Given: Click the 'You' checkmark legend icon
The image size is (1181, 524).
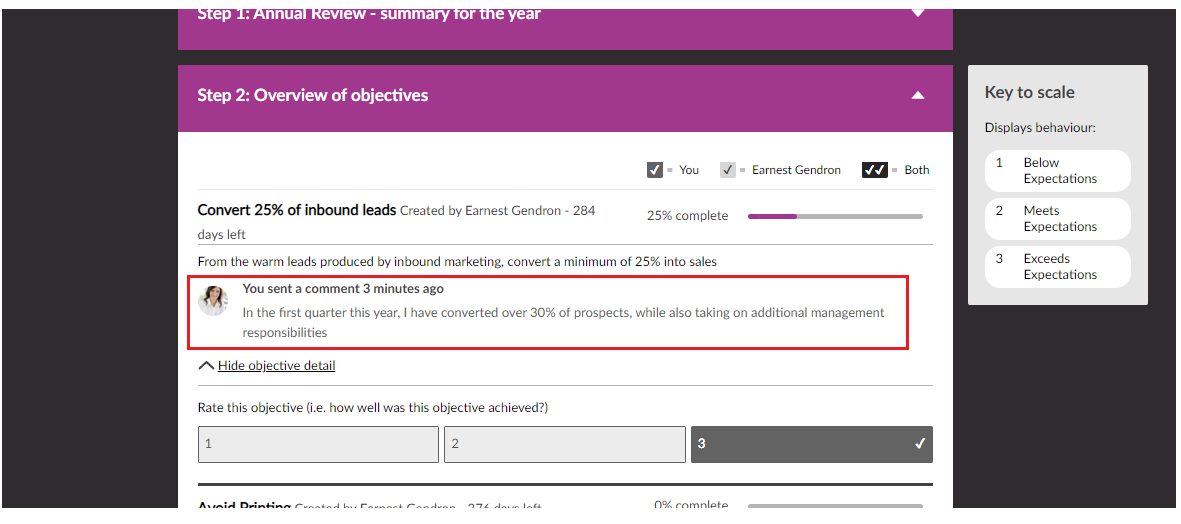Looking at the screenshot, I should pyautogui.click(x=655, y=170).
